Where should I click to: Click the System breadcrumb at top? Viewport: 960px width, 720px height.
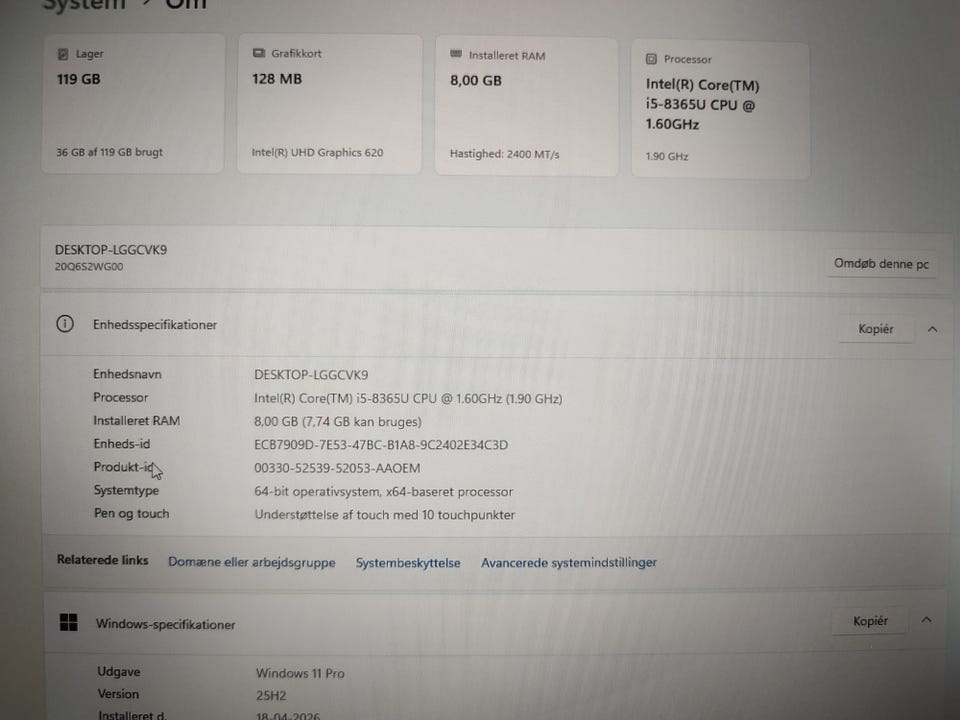84,4
